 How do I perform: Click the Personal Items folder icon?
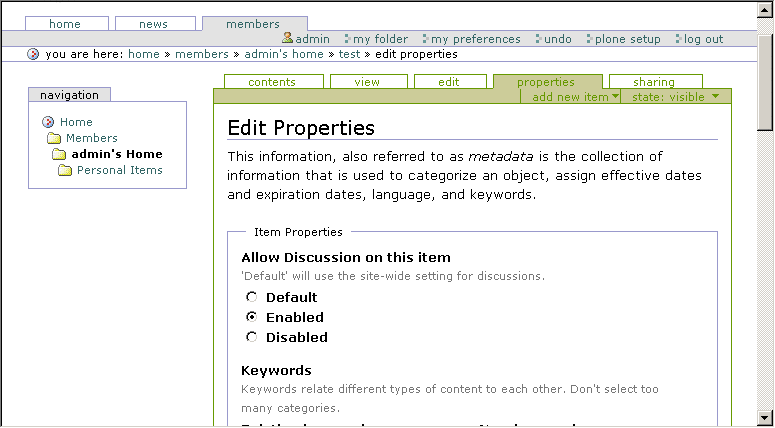click(65, 170)
